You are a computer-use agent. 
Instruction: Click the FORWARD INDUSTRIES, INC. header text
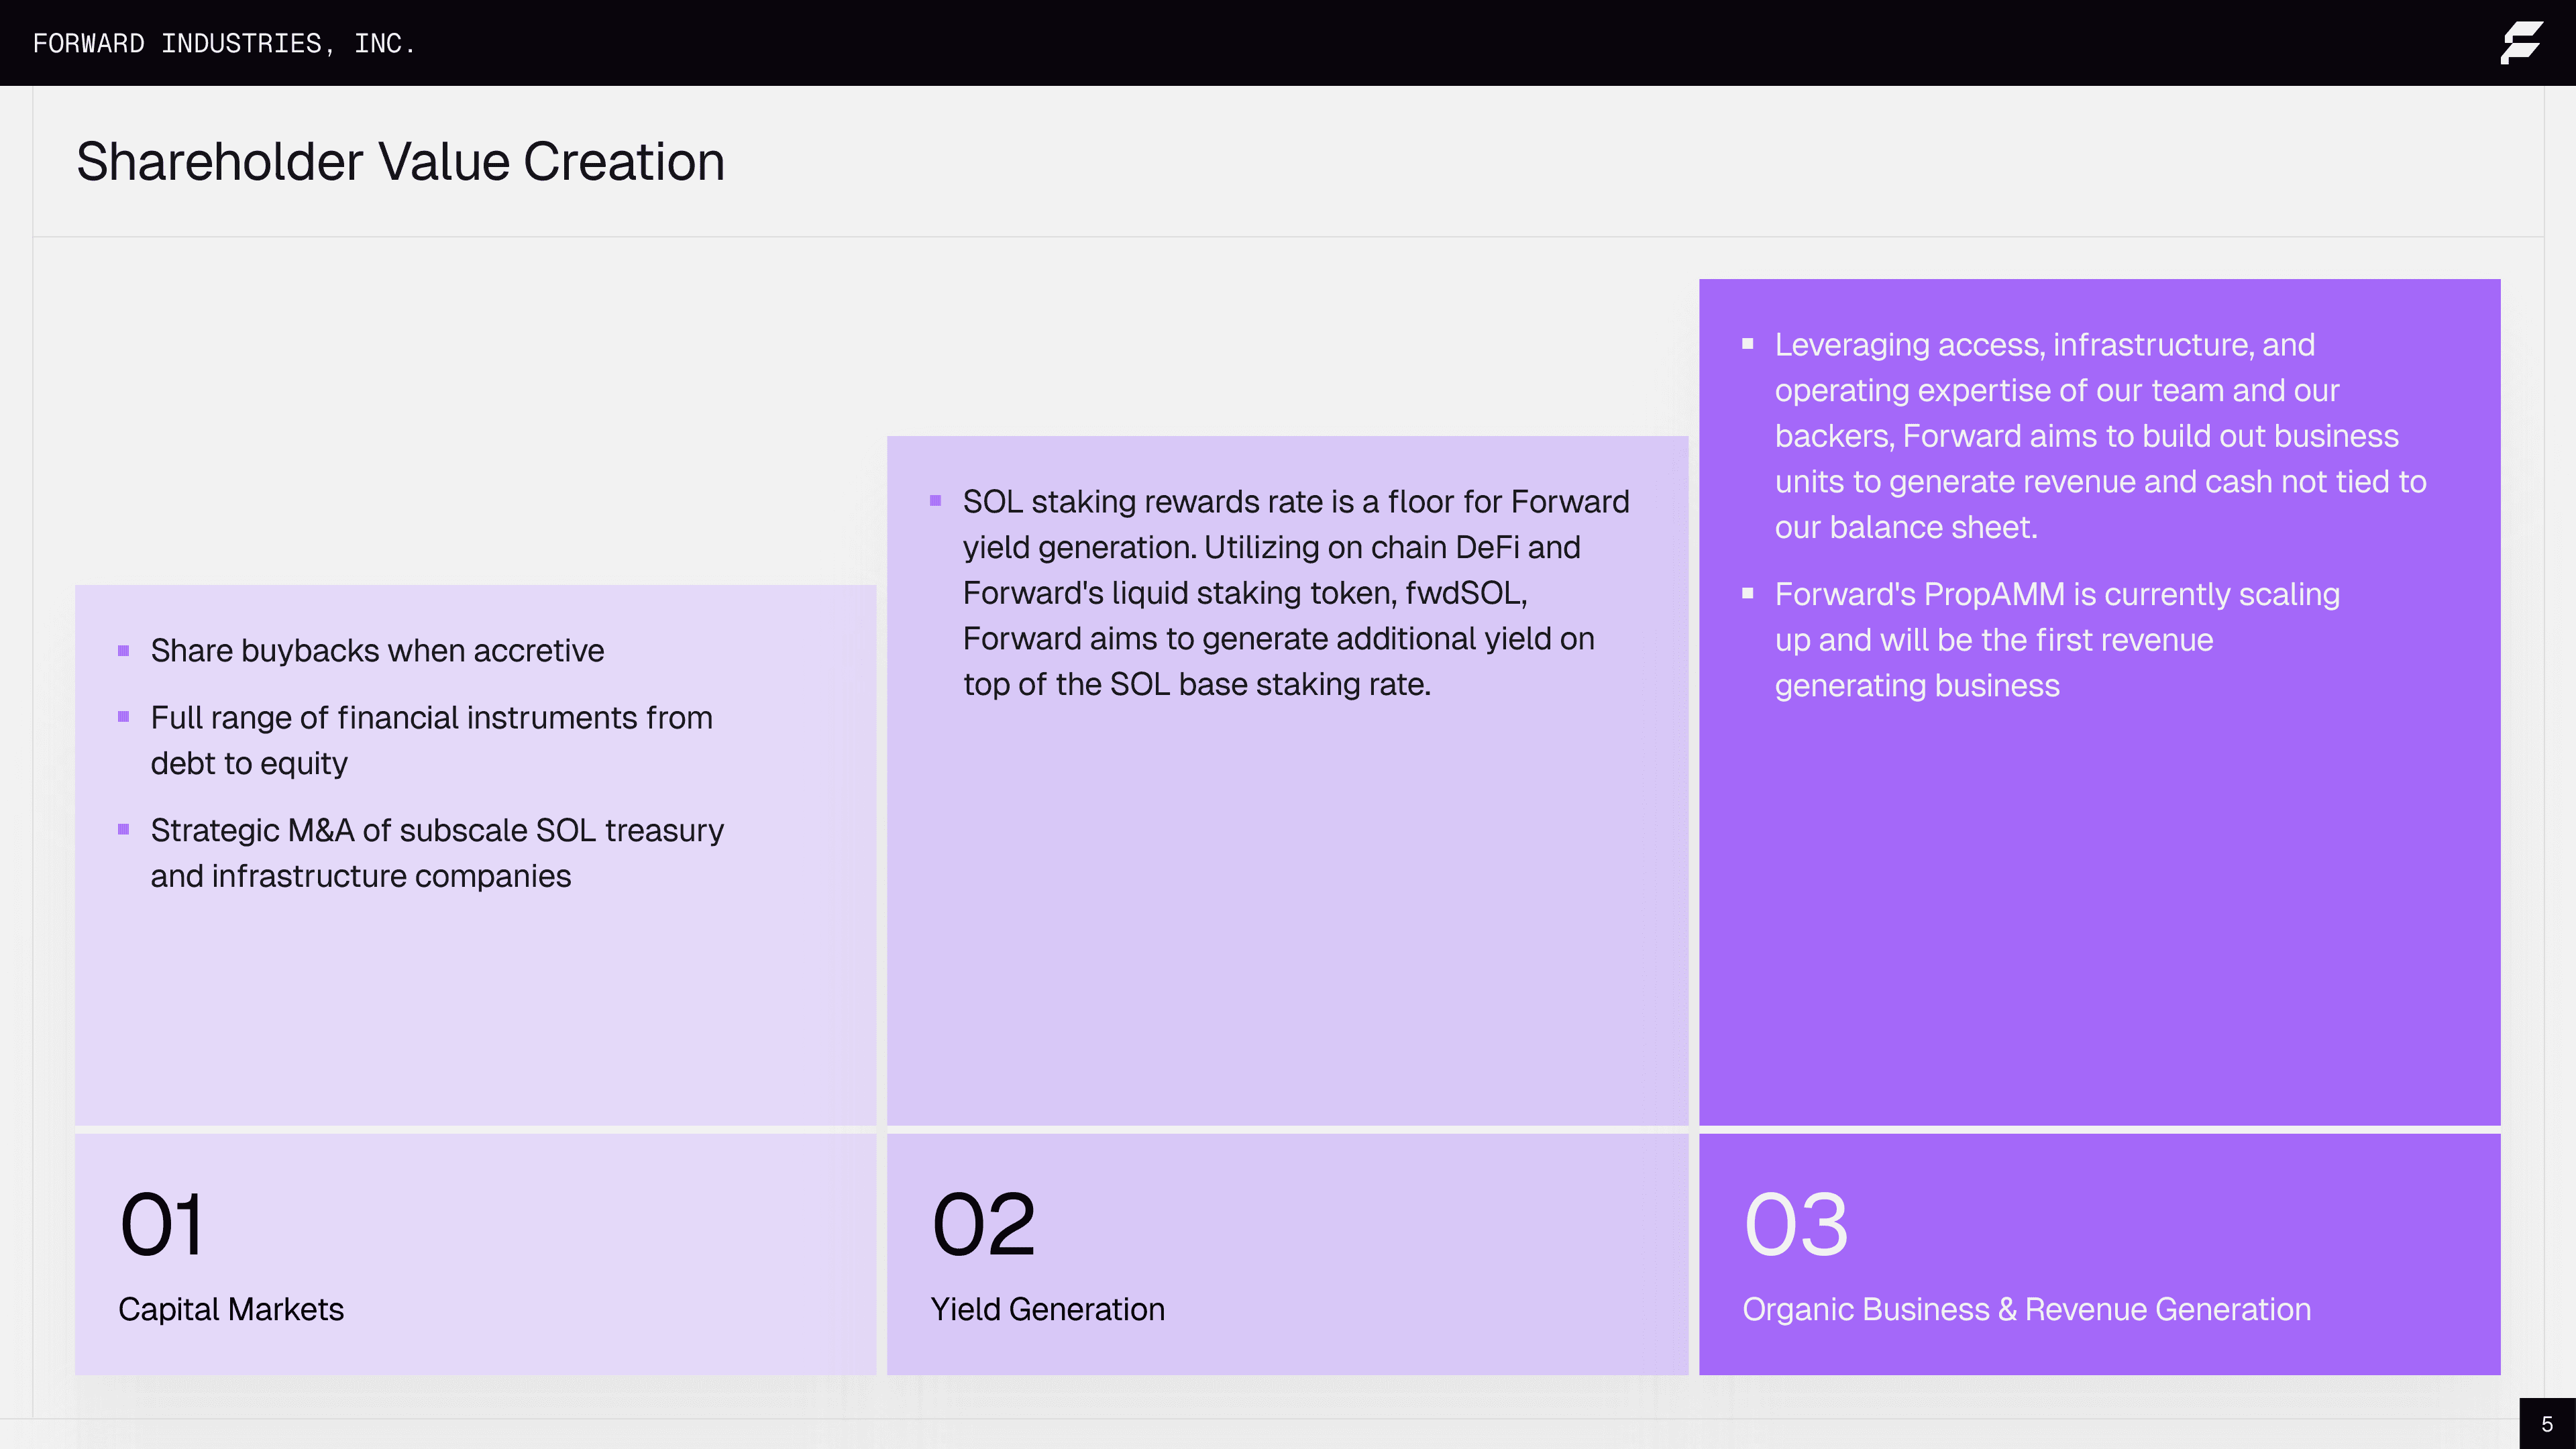(x=223, y=44)
